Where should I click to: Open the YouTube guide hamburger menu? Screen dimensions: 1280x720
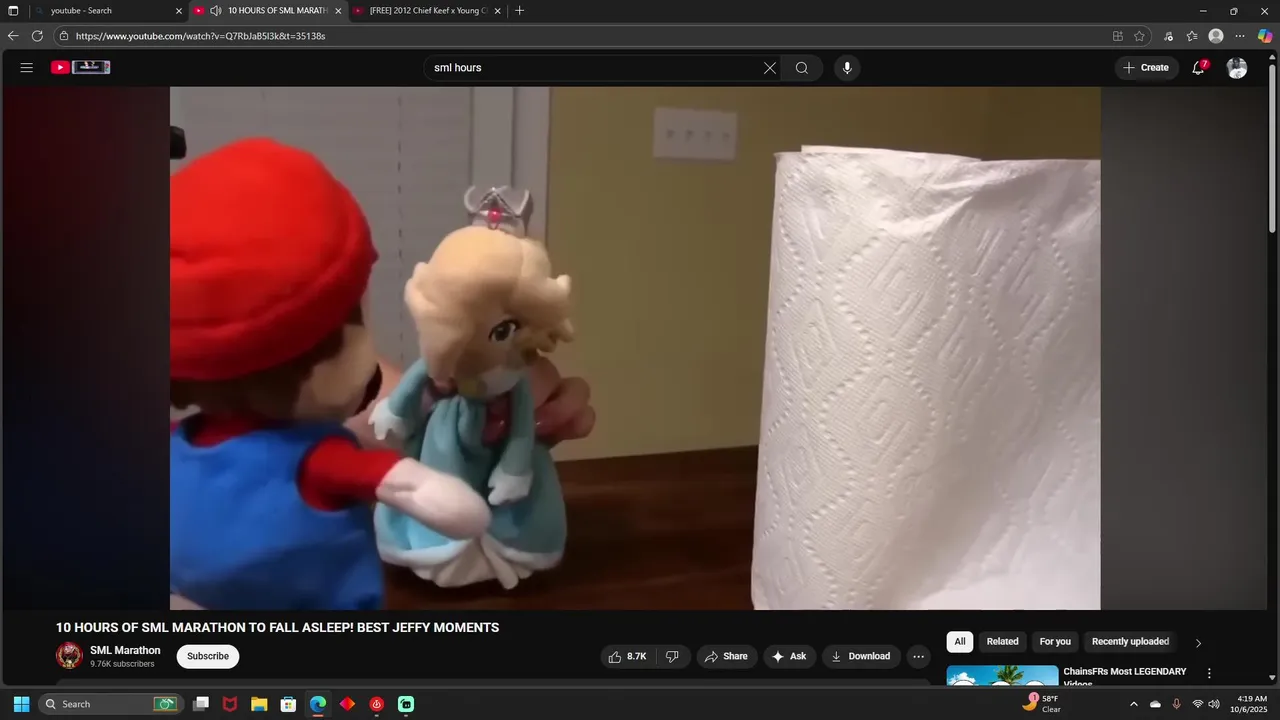coord(27,68)
